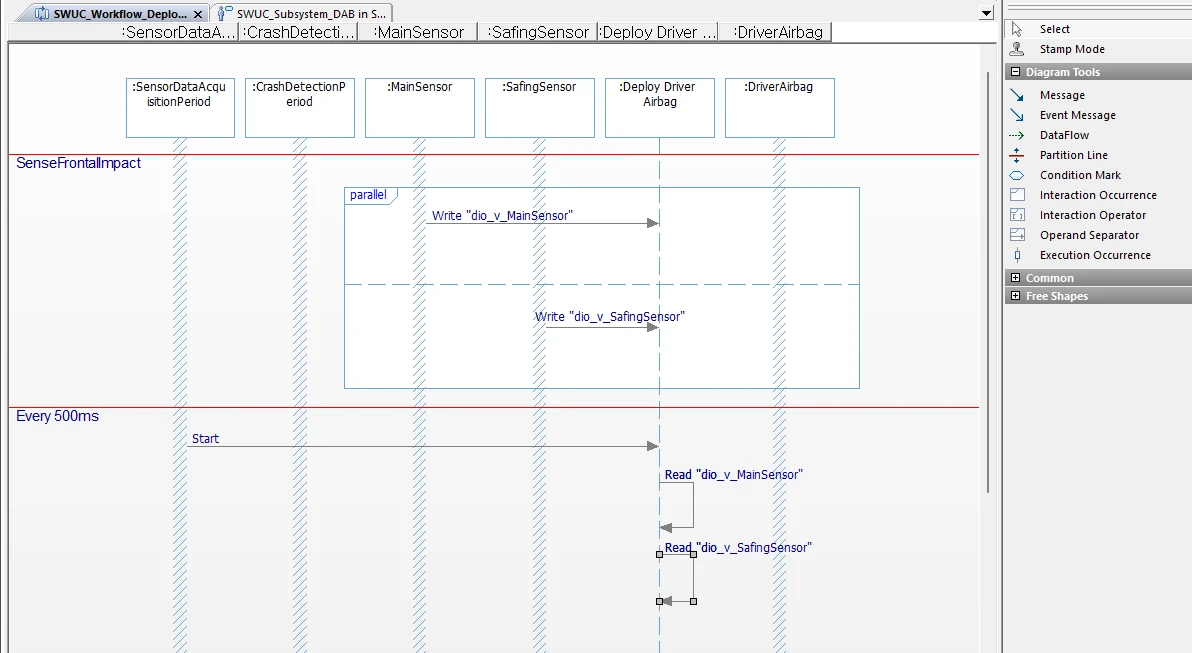
Task: Collapse the Diagram Tools section
Action: [x=1016, y=71]
